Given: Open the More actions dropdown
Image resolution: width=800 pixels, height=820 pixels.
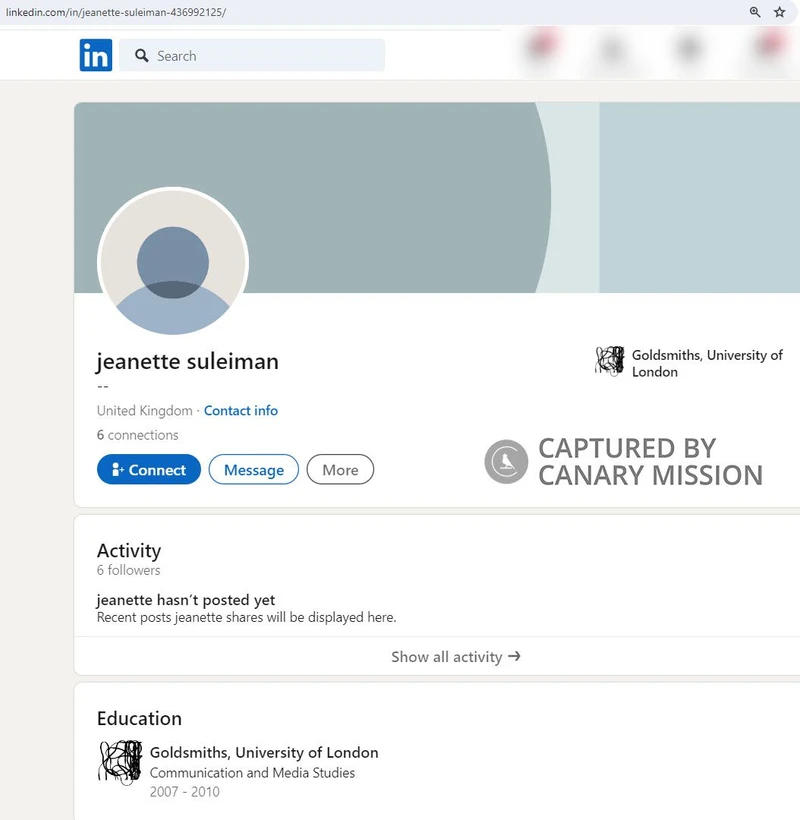Looking at the screenshot, I should [340, 470].
